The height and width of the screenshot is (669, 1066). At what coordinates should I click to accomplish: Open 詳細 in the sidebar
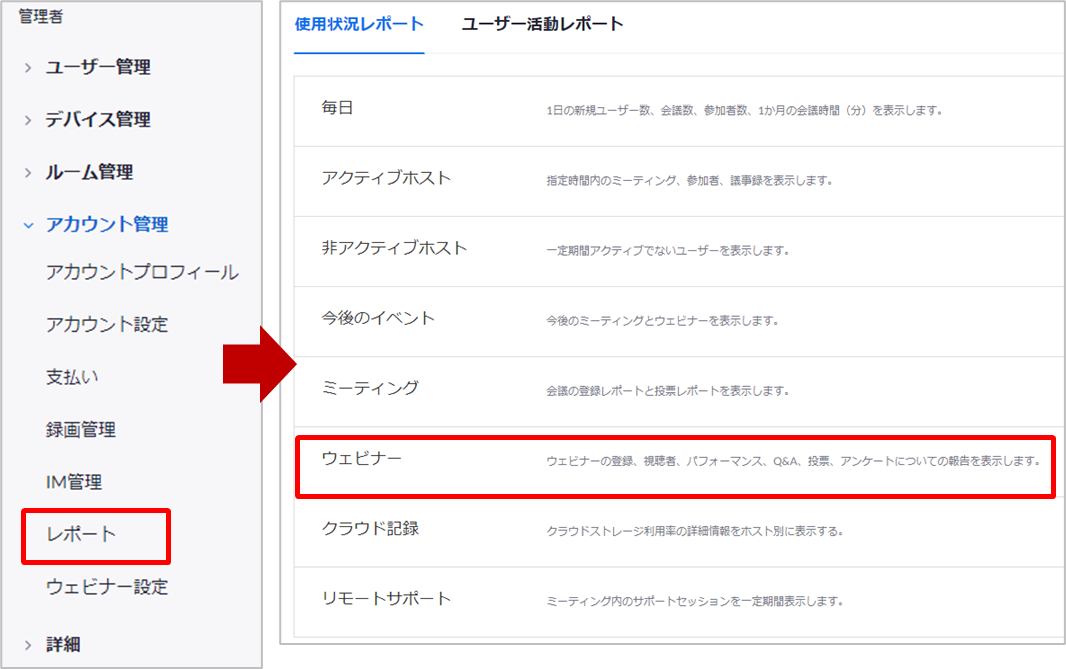click(63, 645)
